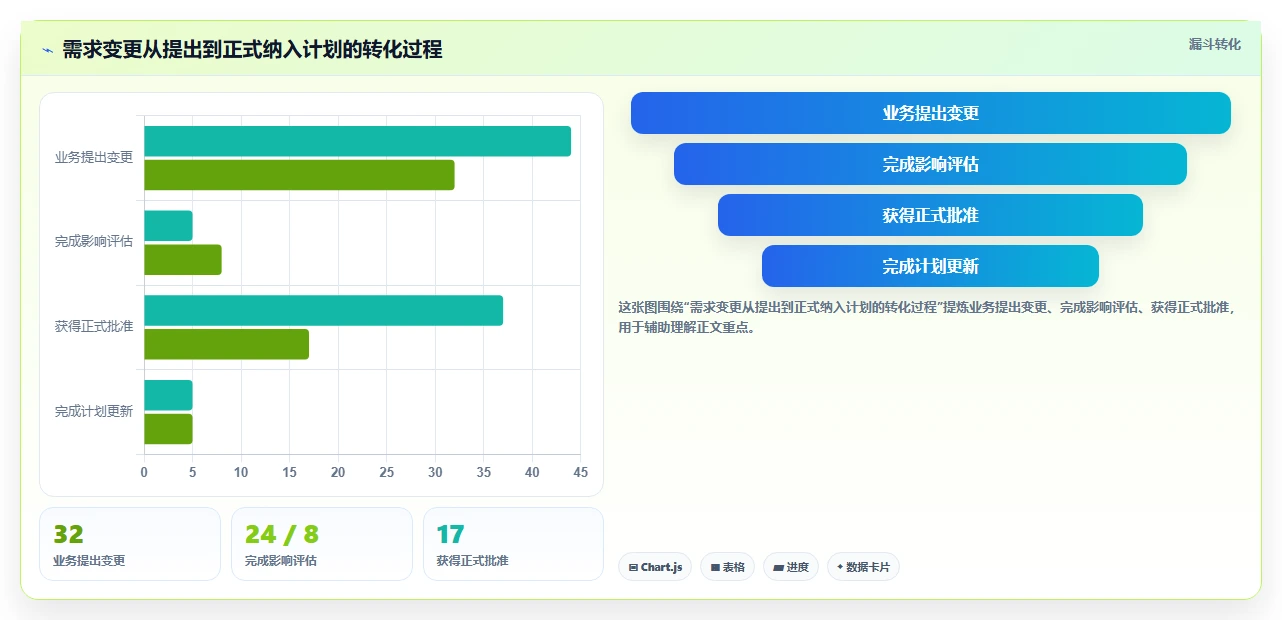This screenshot has width=1282, height=620.
Task: Select the 获得正式批准 funnel stage
Action: tap(930, 215)
